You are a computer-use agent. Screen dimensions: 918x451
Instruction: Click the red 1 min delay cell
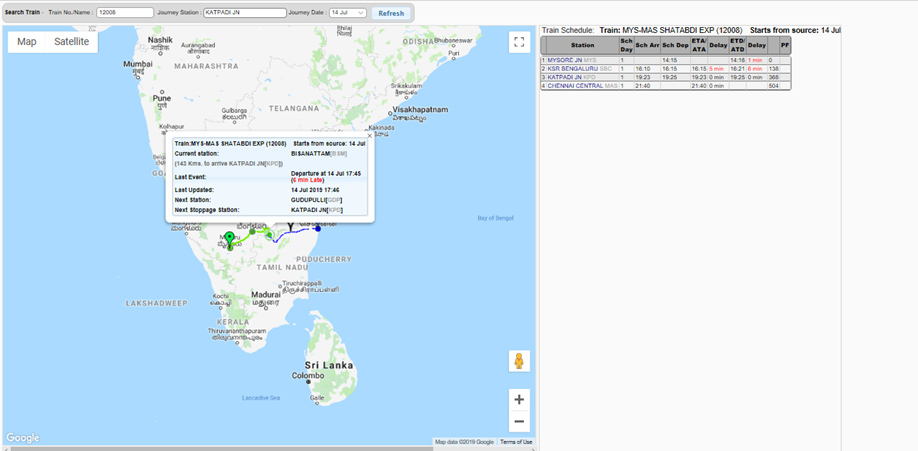pyautogui.click(x=755, y=60)
